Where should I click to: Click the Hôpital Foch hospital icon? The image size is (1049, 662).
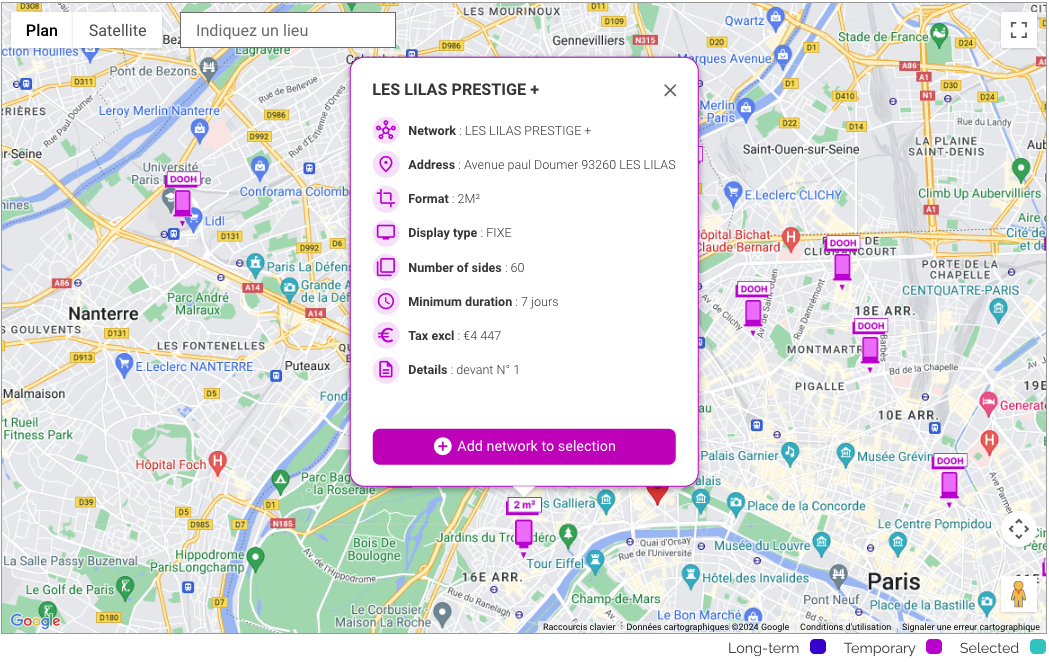click(x=217, y=462)
